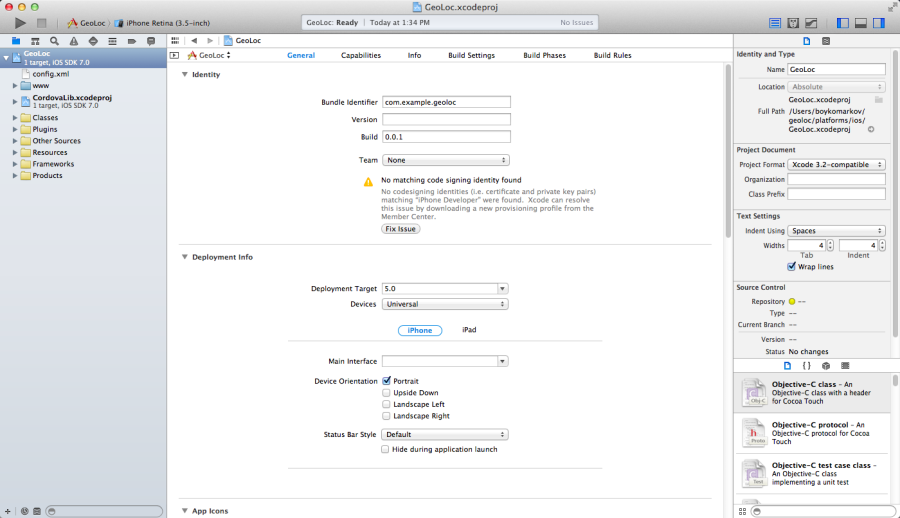Toggle Wrap lines checkbox
900x518 pixels.
click(792, 266)
